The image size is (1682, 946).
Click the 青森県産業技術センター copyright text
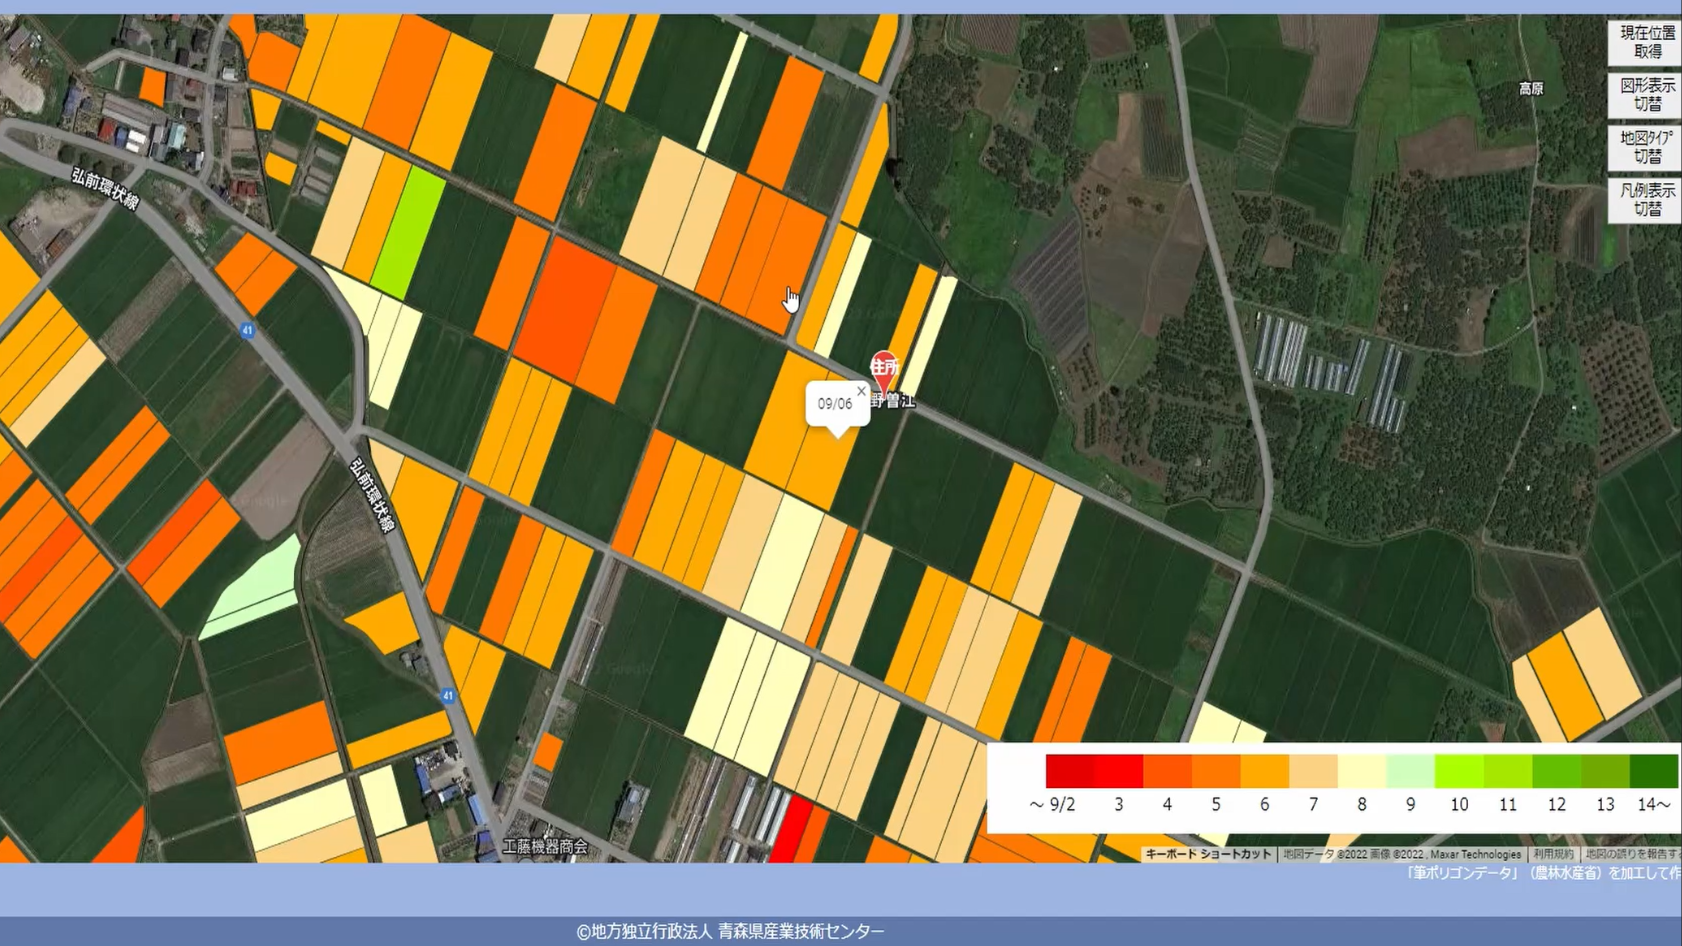pos(801,931)
